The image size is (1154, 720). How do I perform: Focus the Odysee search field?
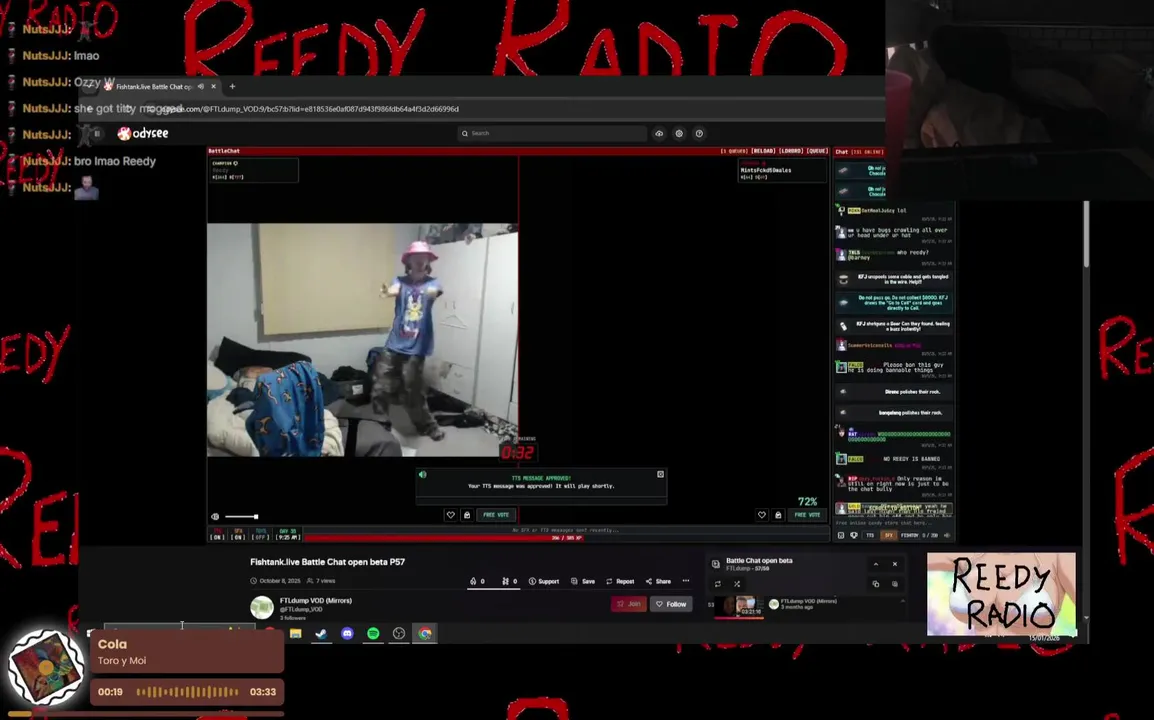[x=552, y=133]
